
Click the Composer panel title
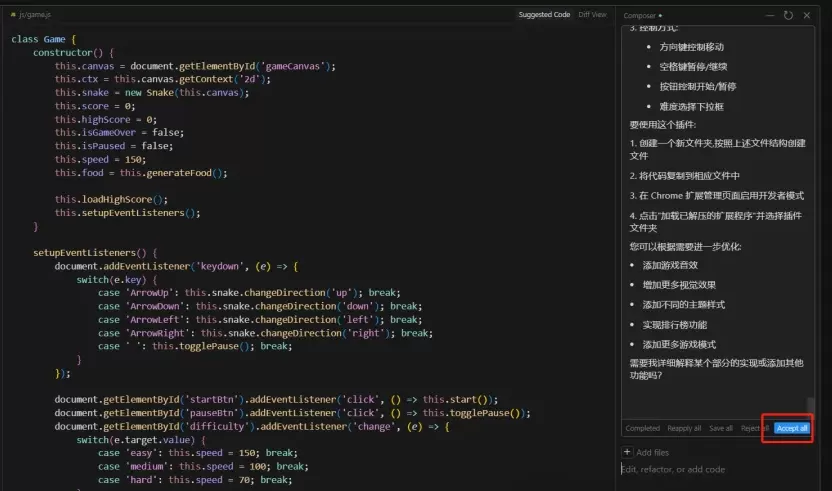pos(639,16)
